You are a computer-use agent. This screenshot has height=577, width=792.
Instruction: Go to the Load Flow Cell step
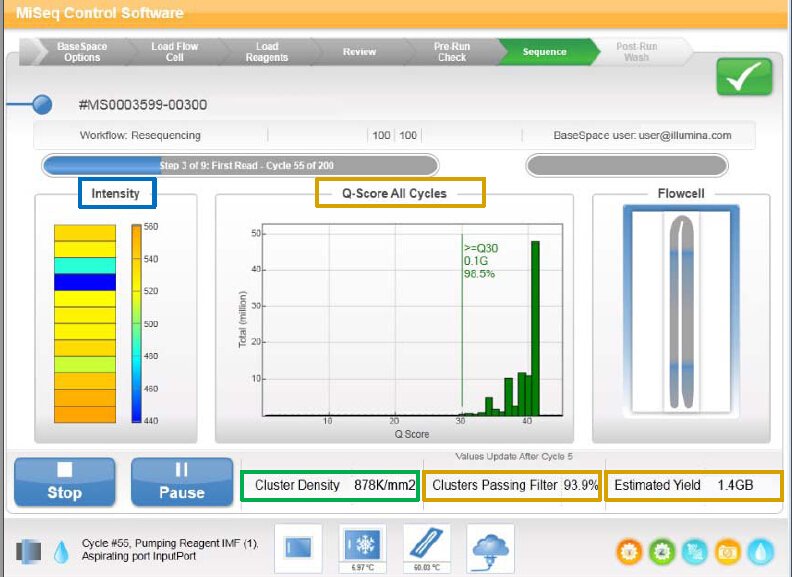[x=174, y=52]
